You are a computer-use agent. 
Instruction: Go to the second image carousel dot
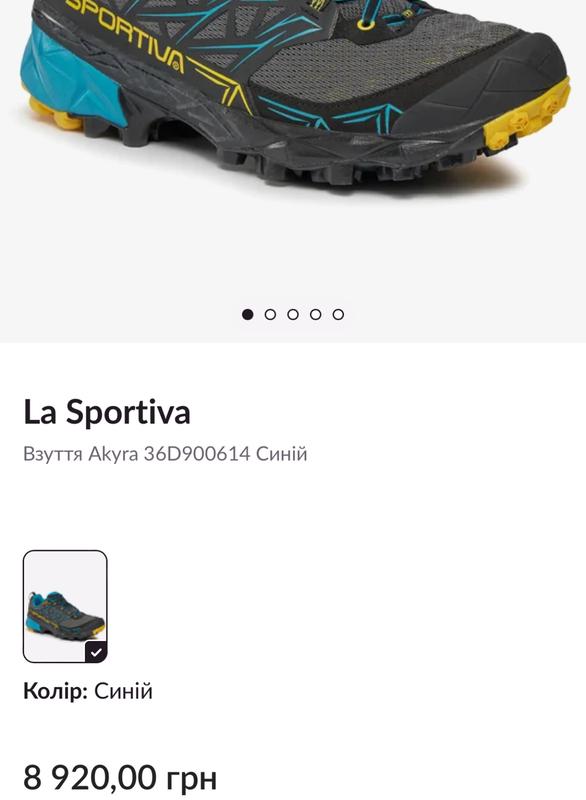click(x=270, y=314)
